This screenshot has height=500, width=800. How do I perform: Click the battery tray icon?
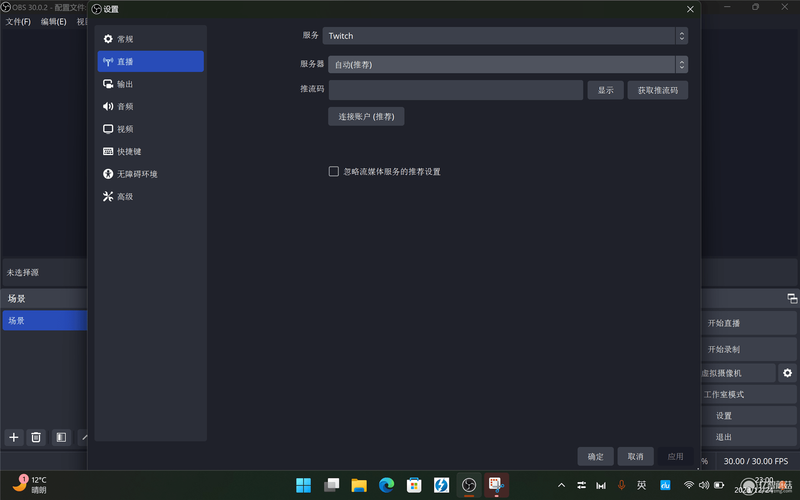(719, 485)
